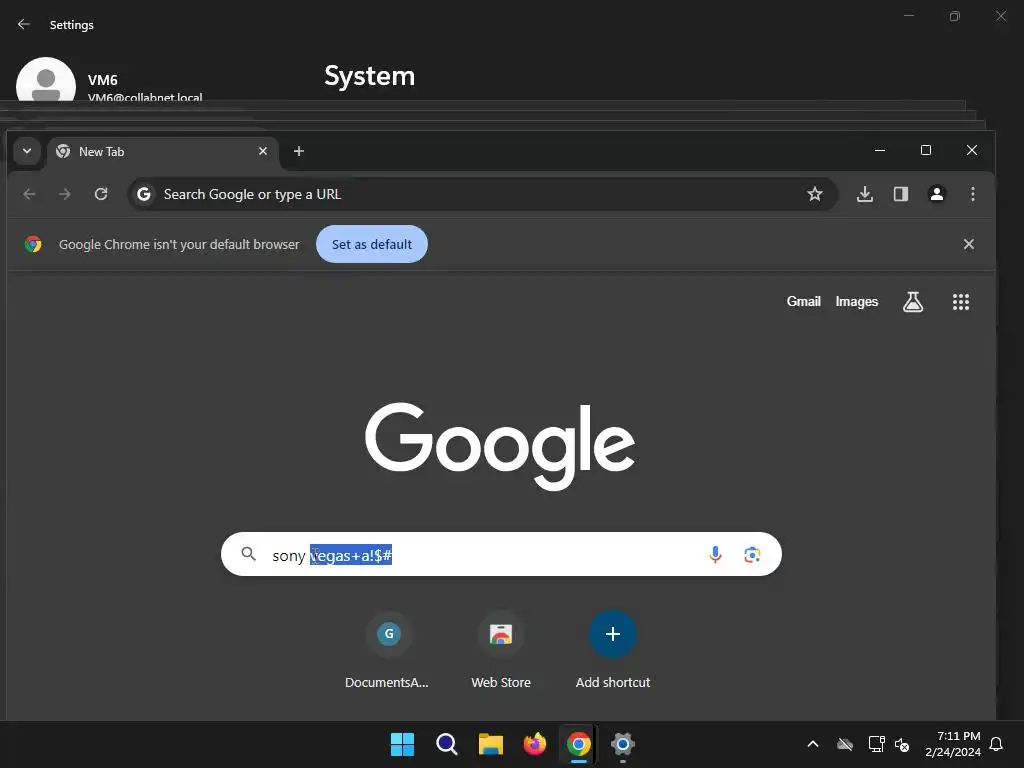
Task: Launch Firefox from taskbar
Action: click(535, 744)
